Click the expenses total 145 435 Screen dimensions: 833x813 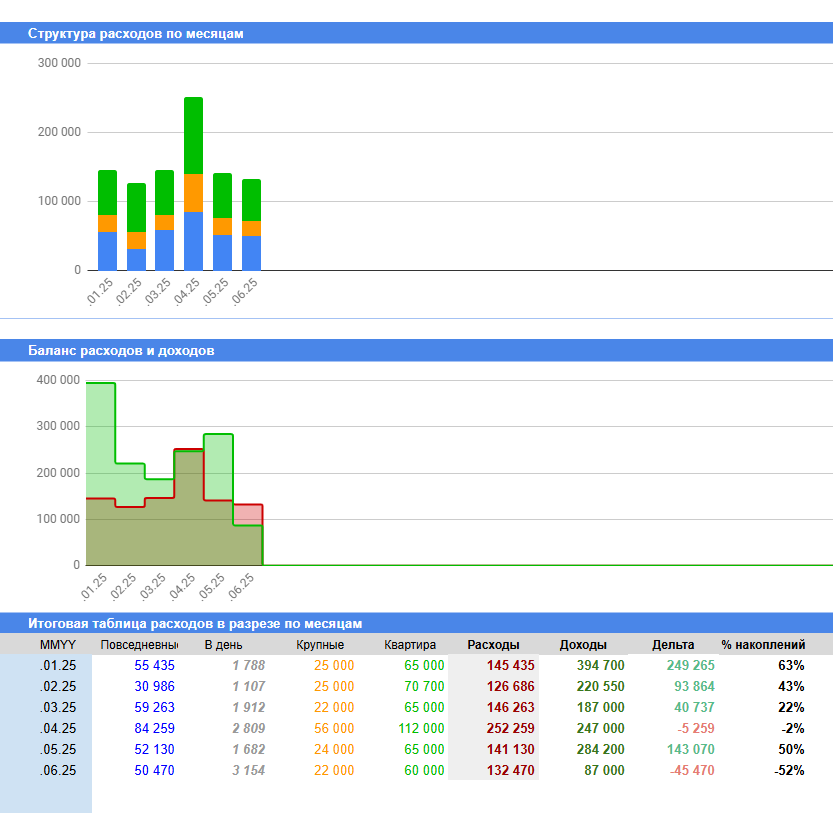point(511,665)
